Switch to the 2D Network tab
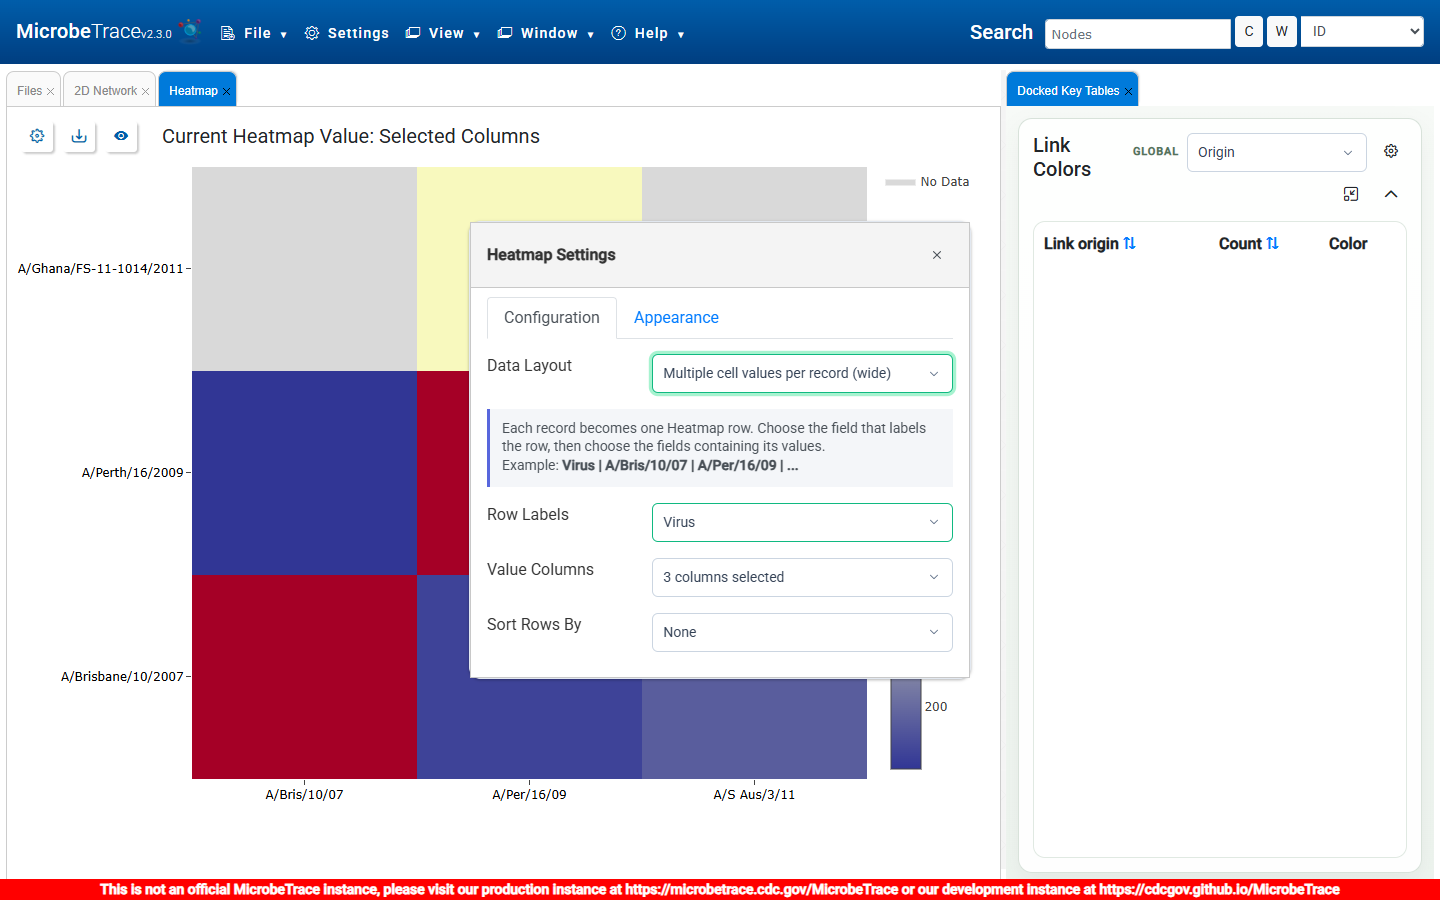 105,91
